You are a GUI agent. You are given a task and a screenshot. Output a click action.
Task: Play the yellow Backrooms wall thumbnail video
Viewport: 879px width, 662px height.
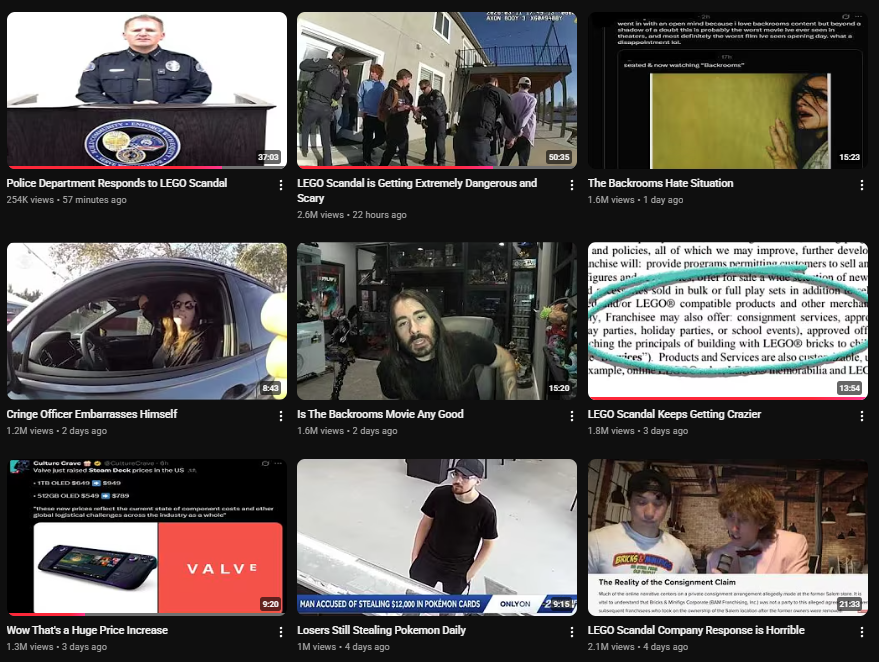pos(728,90)
